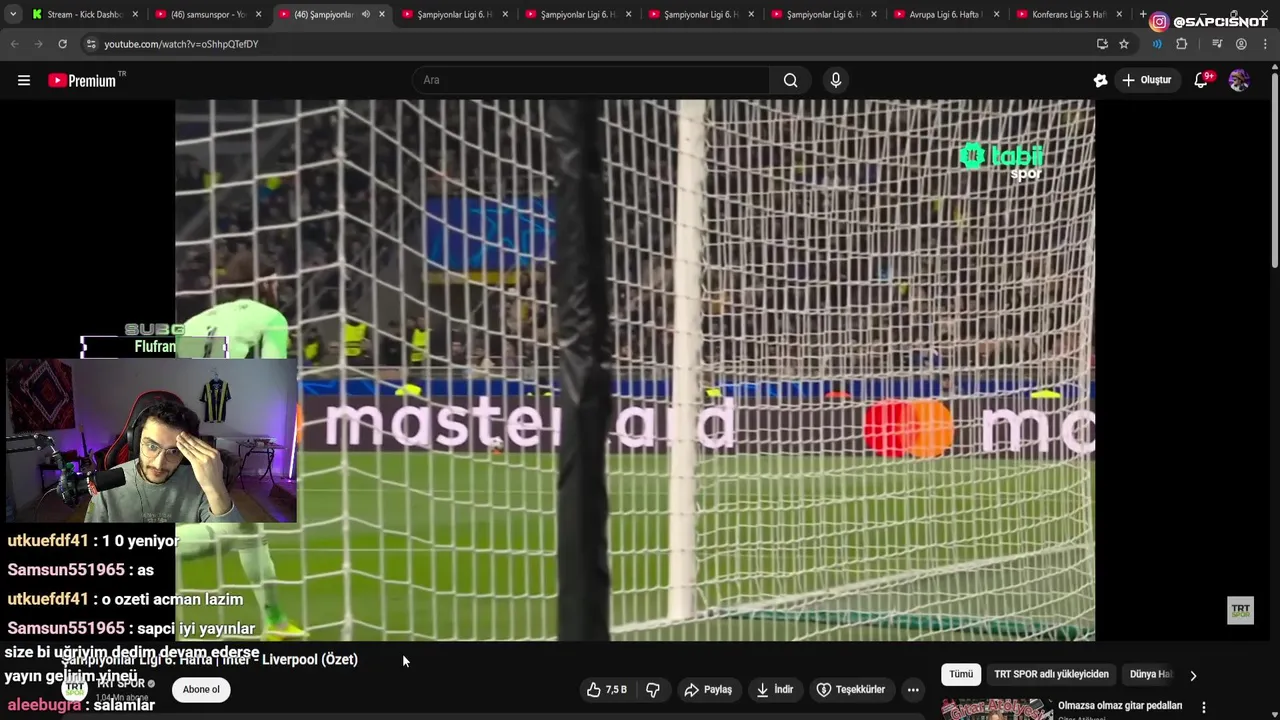Open YouTube notifications bell
This screenshot has width=1280, height=720.
pyautogui.click(x=1202, y=80)
